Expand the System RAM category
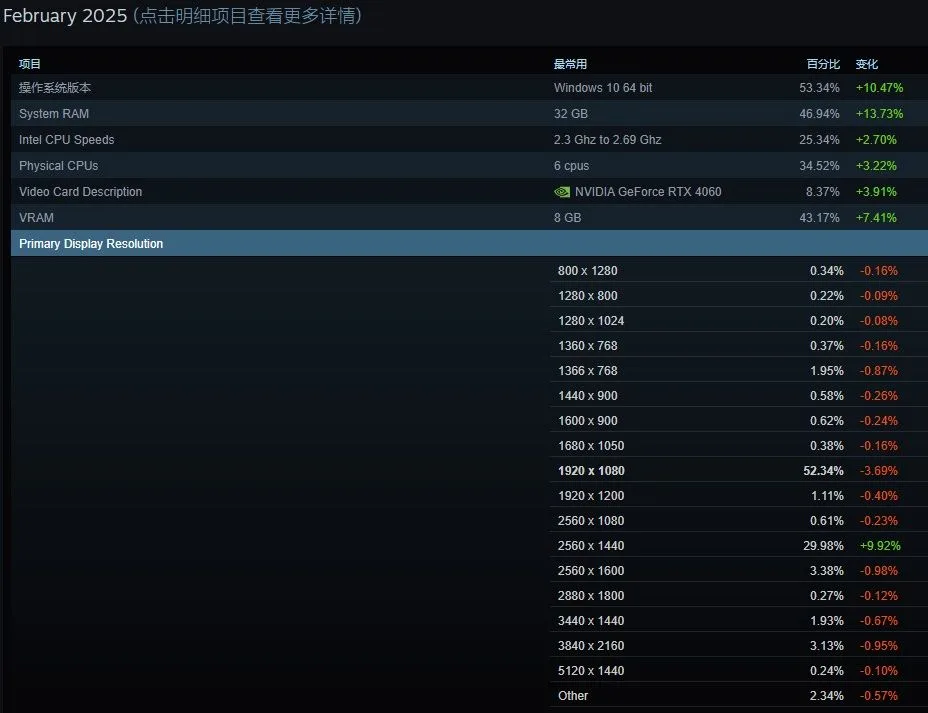This screenshot has height=713, width=928. 54,114
